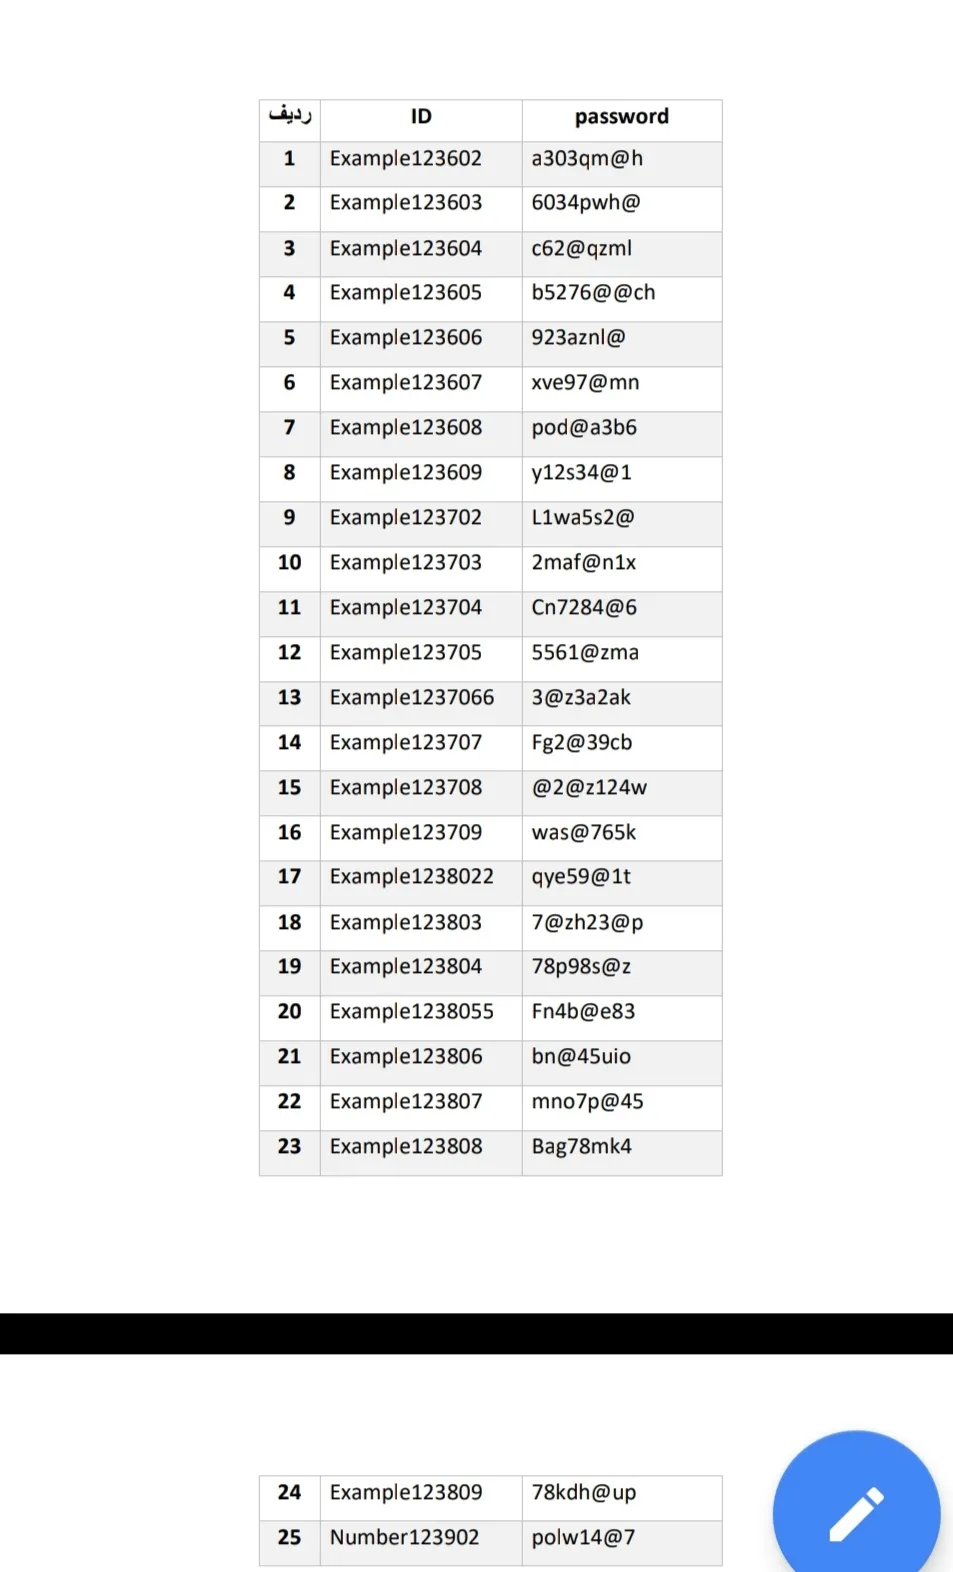Click the password column header
This screenshot has width=953, height=1572.
pos(621,117)
